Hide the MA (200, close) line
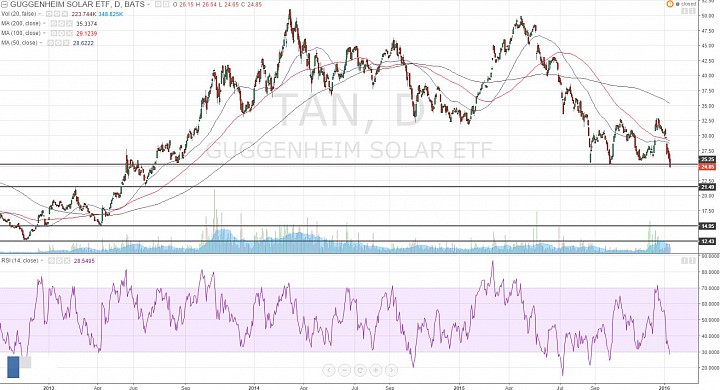Image resolution: width=720 pixels, height=390 pixels. (54, 23)
